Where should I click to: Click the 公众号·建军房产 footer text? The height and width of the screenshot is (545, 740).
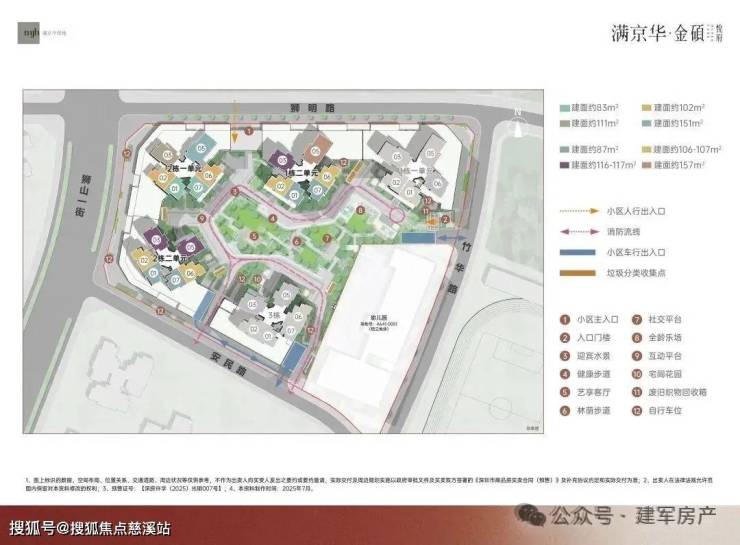[x=633, y=515]
